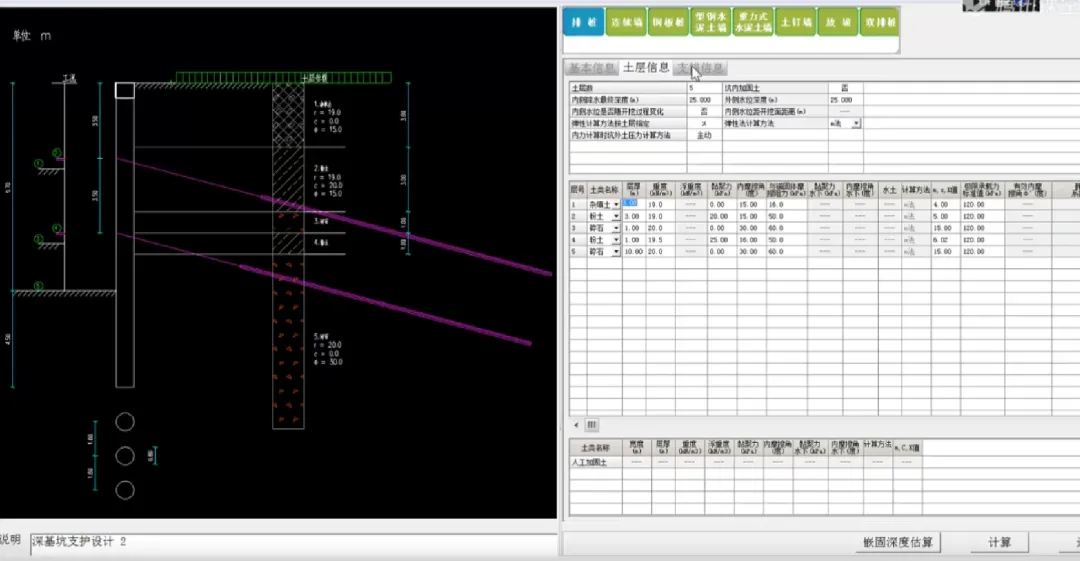The image size is (1080, 561).
Task: Select the 排桩 support type button
Action: 584,22
